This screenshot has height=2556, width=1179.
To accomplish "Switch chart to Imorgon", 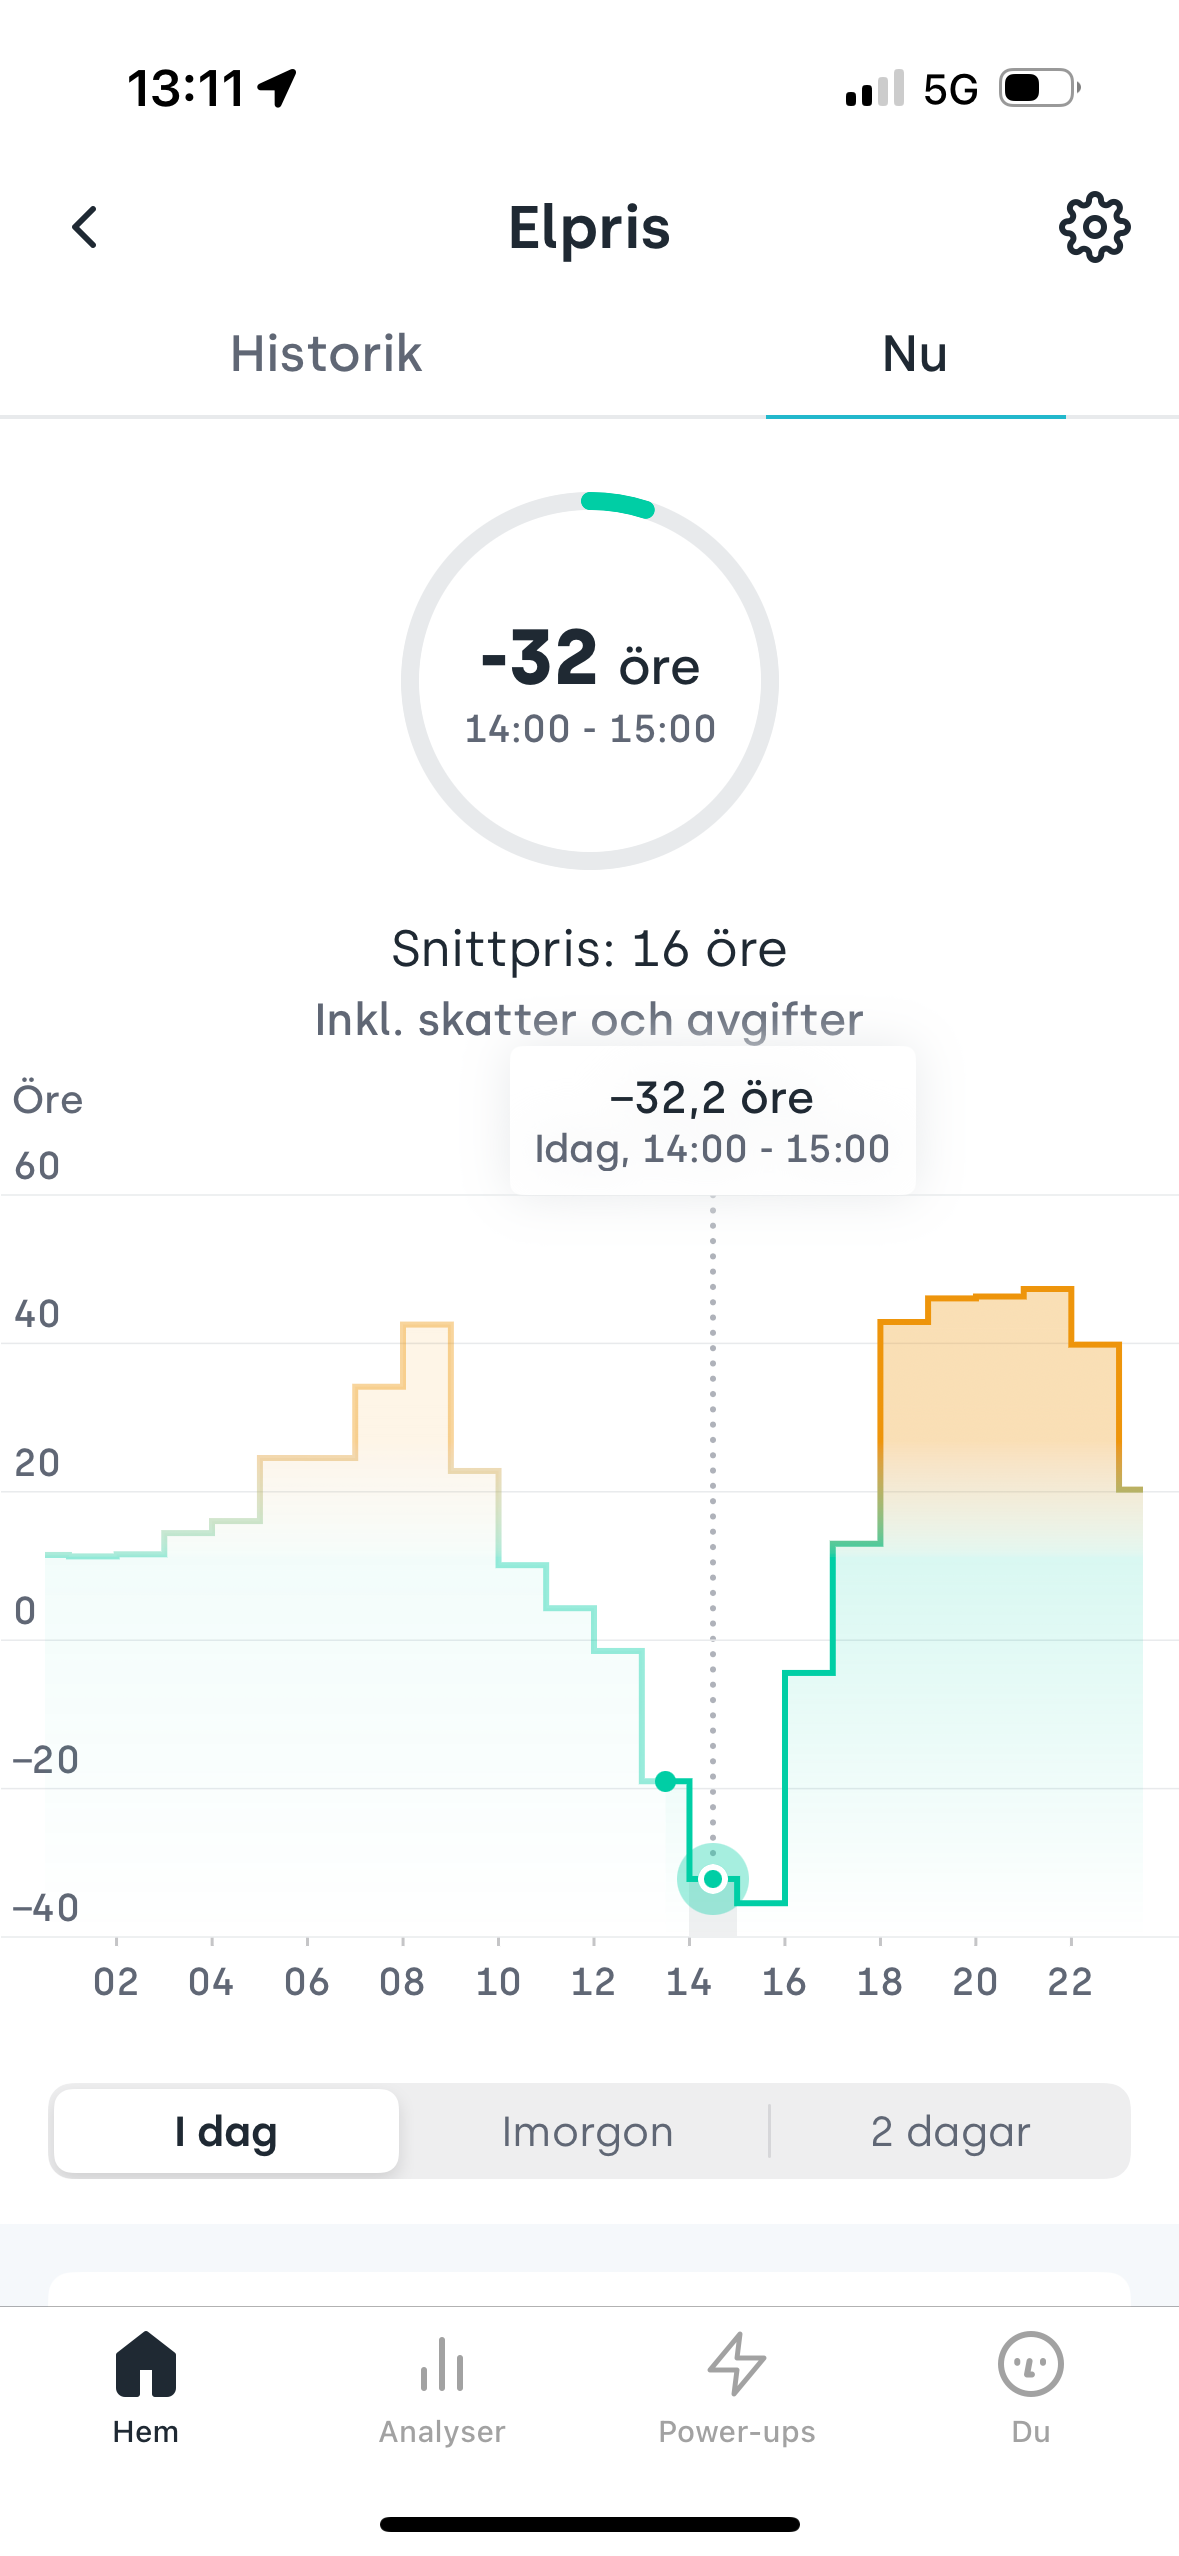I will click(x=587, y=2131).
